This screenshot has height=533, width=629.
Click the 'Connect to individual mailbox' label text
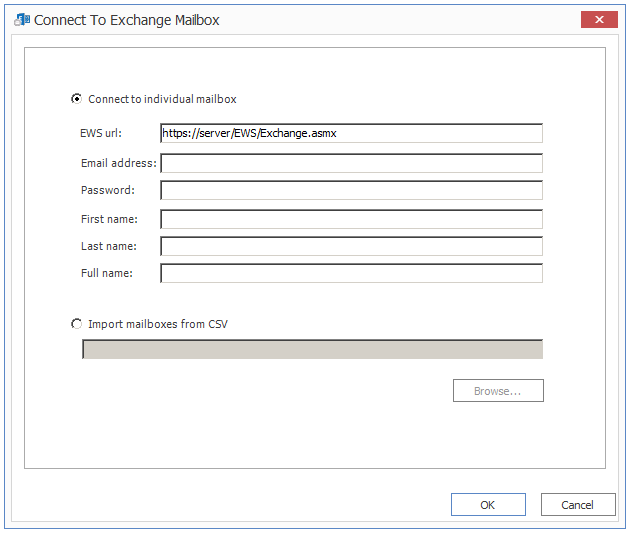[x=162, y=99]
